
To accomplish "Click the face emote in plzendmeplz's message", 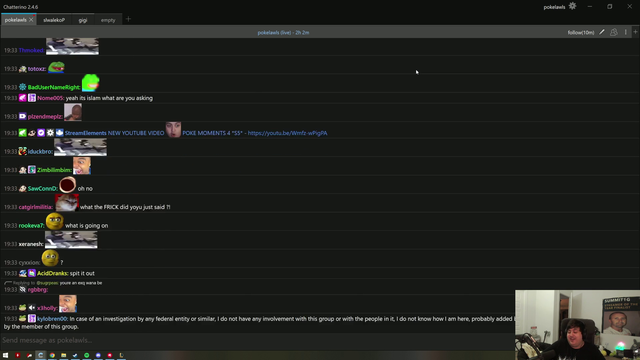I will tap(73, 112).
